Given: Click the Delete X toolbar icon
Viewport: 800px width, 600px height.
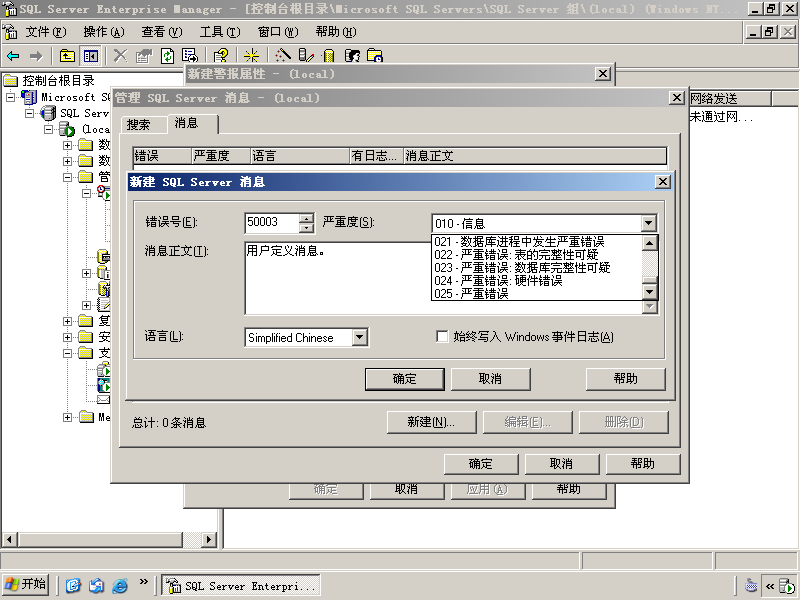Looking at the screenshot, I should pyautogui.click(x=120, y=56).
